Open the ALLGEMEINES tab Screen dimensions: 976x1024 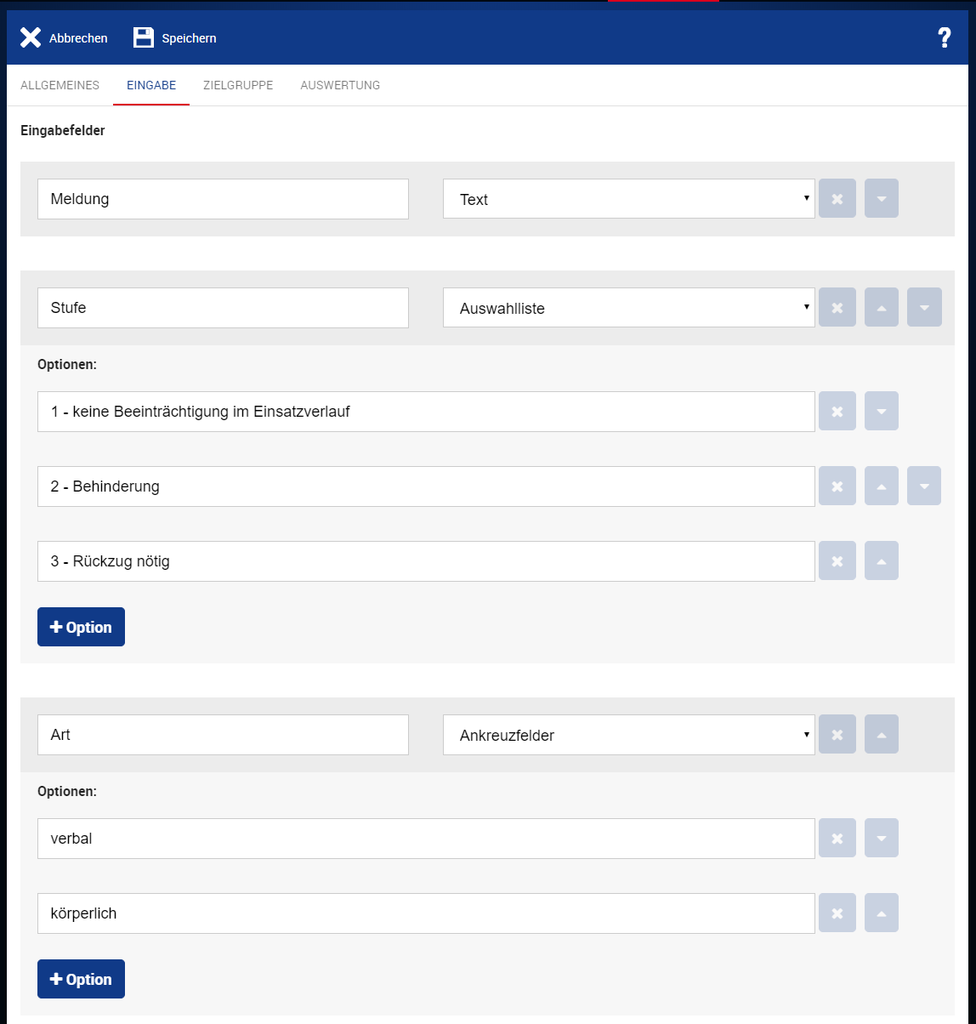click(59, 85)
